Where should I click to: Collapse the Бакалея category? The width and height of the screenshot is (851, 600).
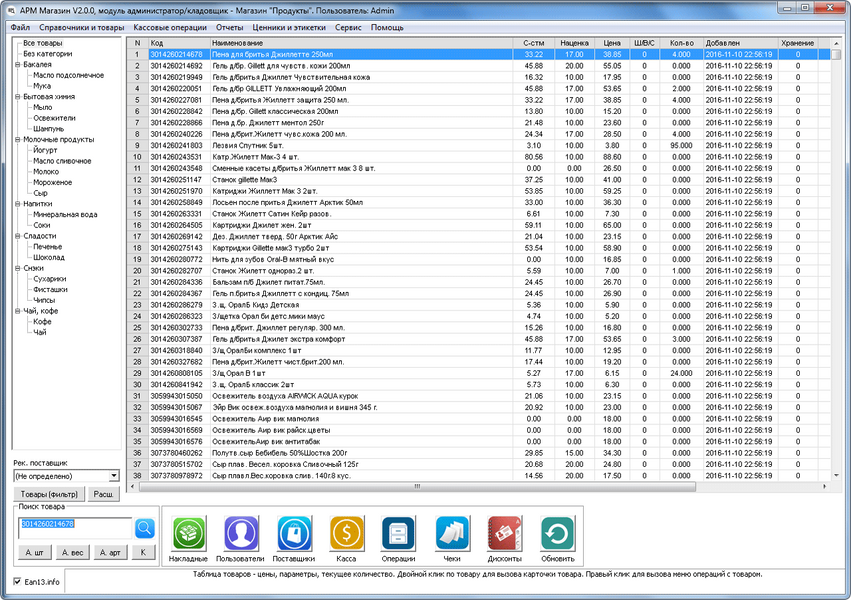[x=17, y=64]
